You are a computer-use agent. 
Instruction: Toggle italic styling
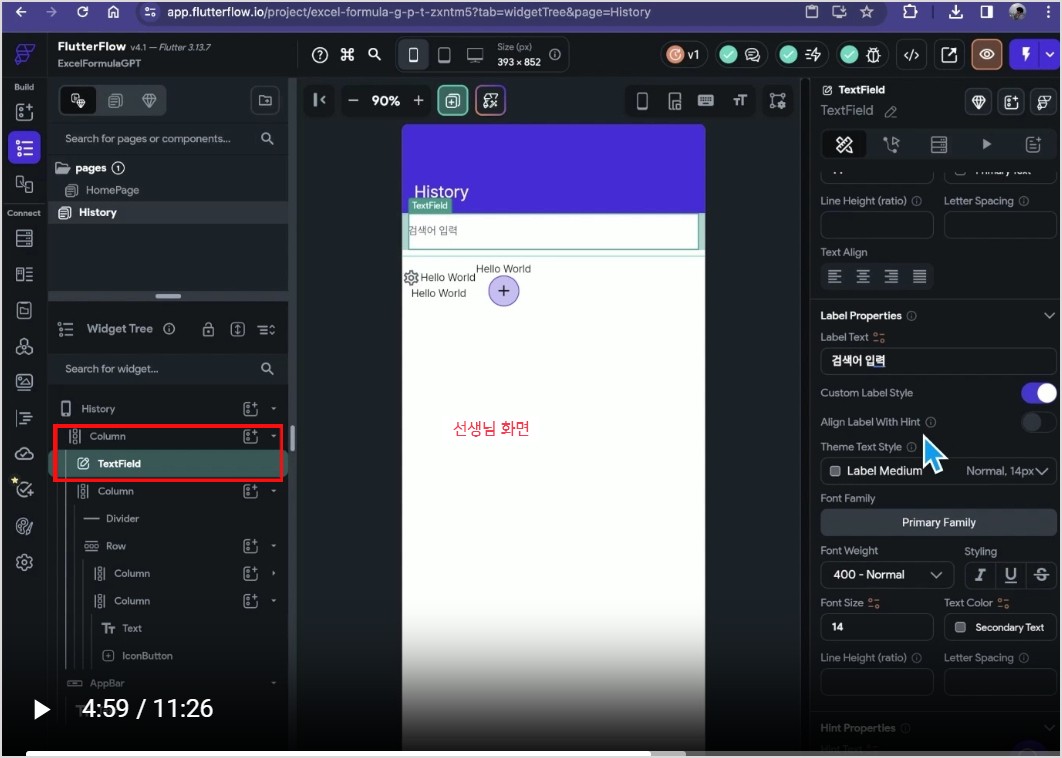click(x=979, y=575)
